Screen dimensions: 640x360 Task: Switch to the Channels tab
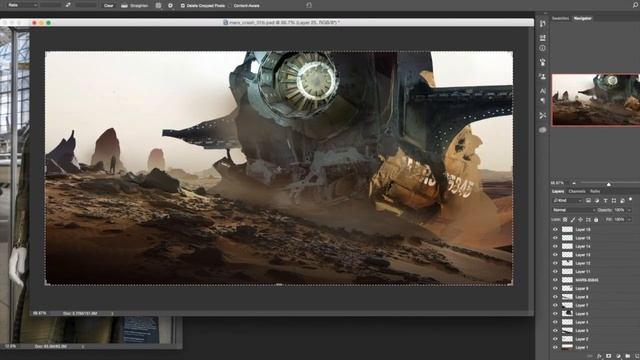(x=577, y=191)
